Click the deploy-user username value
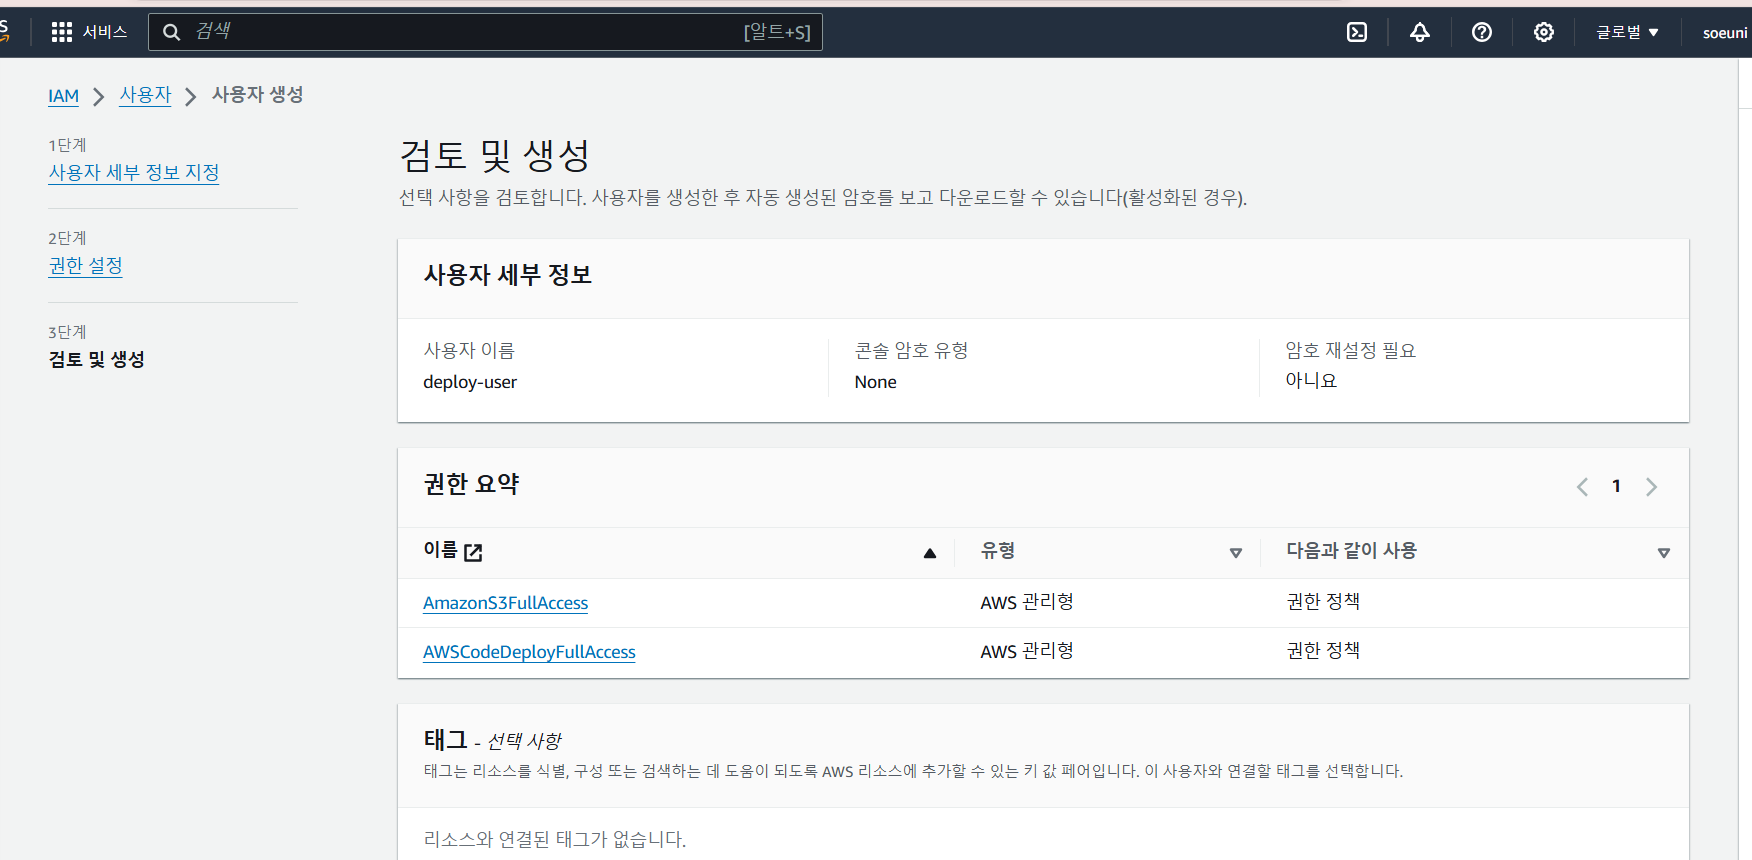Screen dimensions: 1752x860 tap(470, 382)
